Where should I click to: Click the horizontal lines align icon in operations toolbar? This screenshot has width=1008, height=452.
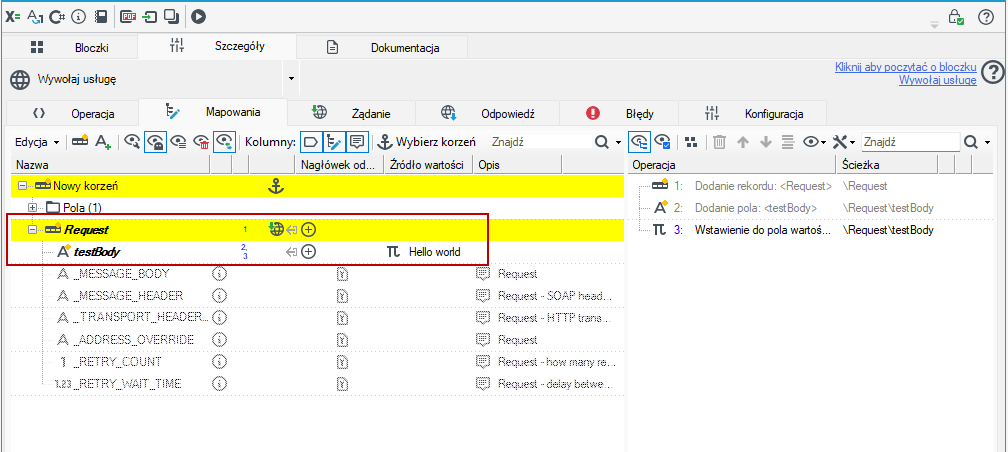pyautogui.click(x=788, y=142)
